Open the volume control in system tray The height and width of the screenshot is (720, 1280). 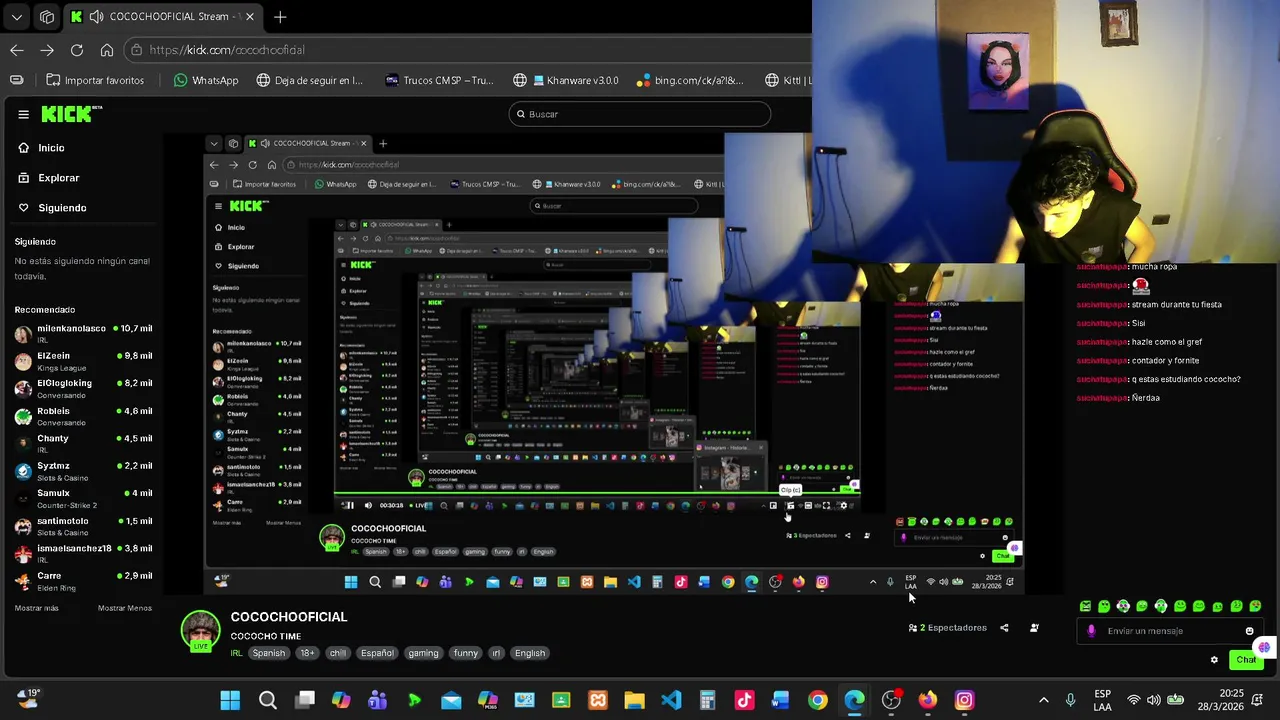[x=1154, y=700]
